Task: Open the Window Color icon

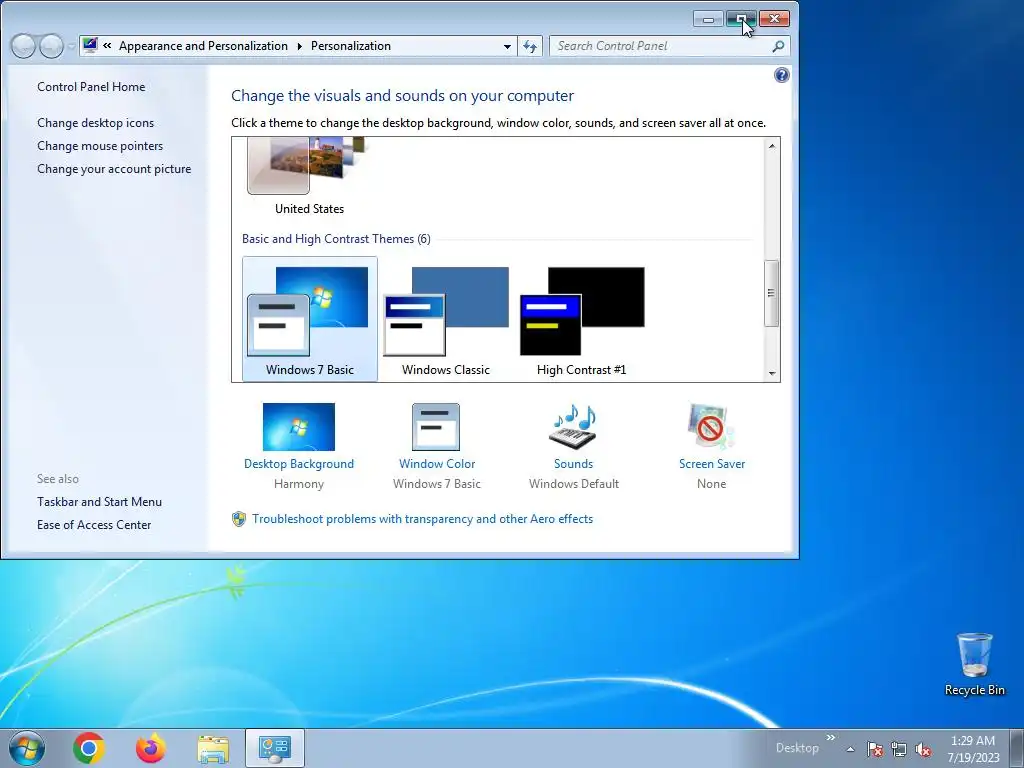Action: pos(436,427)
